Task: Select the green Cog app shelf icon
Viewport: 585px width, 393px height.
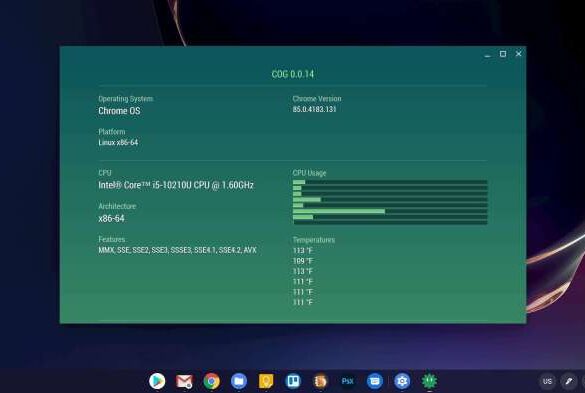Action: [429, 381]
